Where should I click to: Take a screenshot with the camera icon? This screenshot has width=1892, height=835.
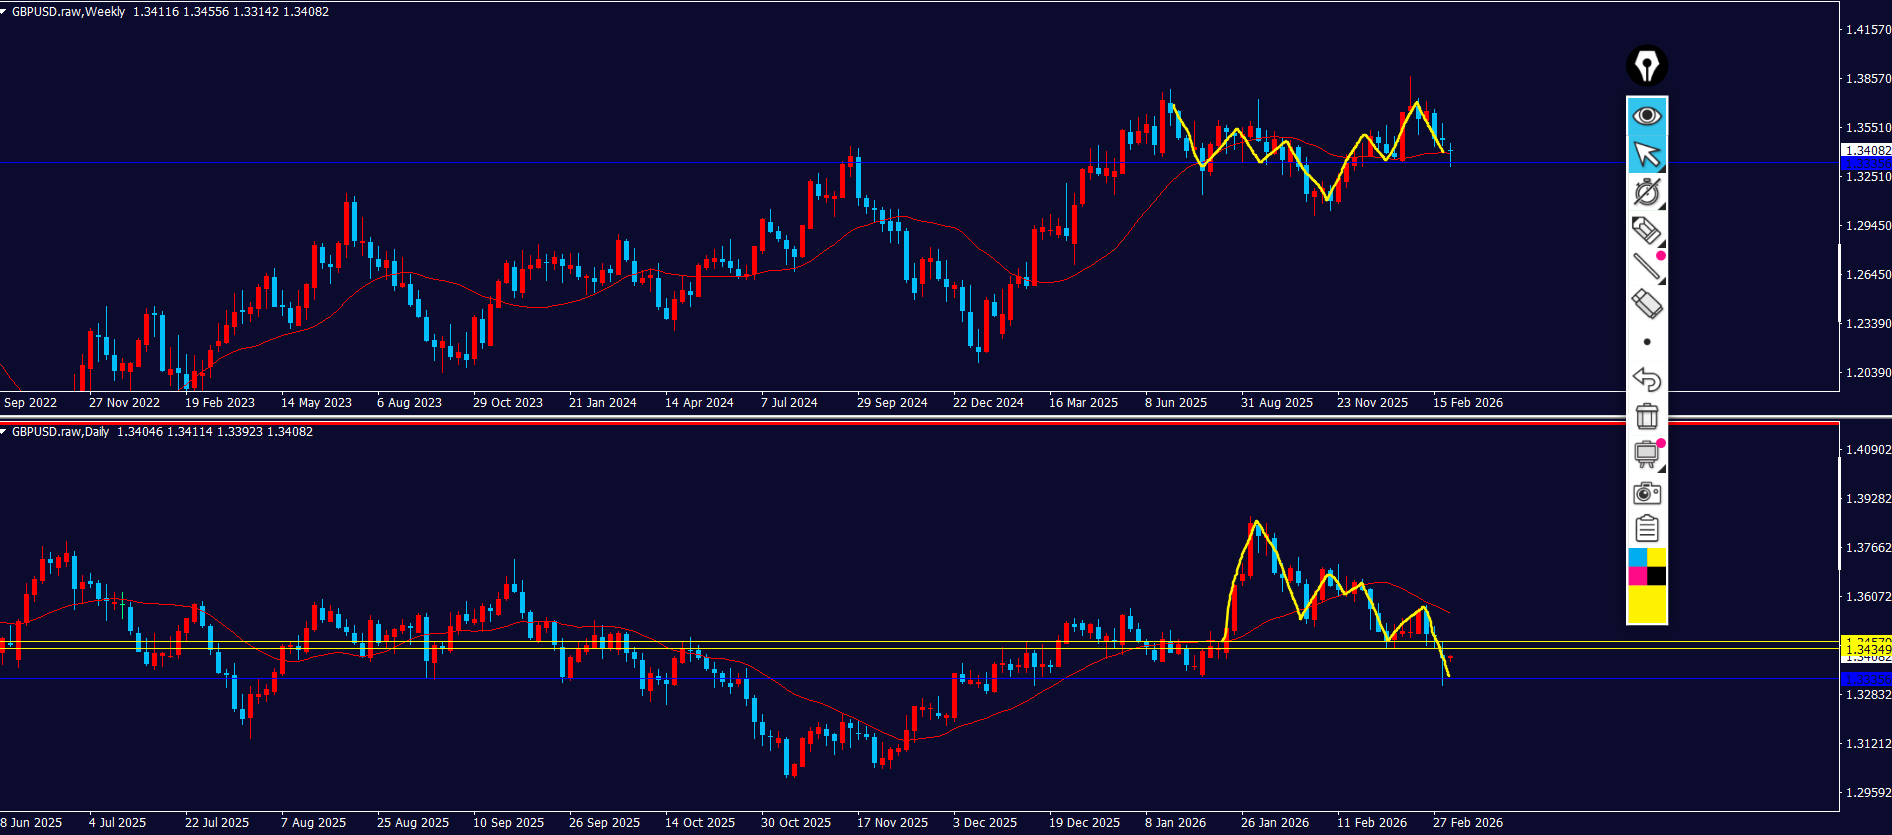pos(1646,492)
